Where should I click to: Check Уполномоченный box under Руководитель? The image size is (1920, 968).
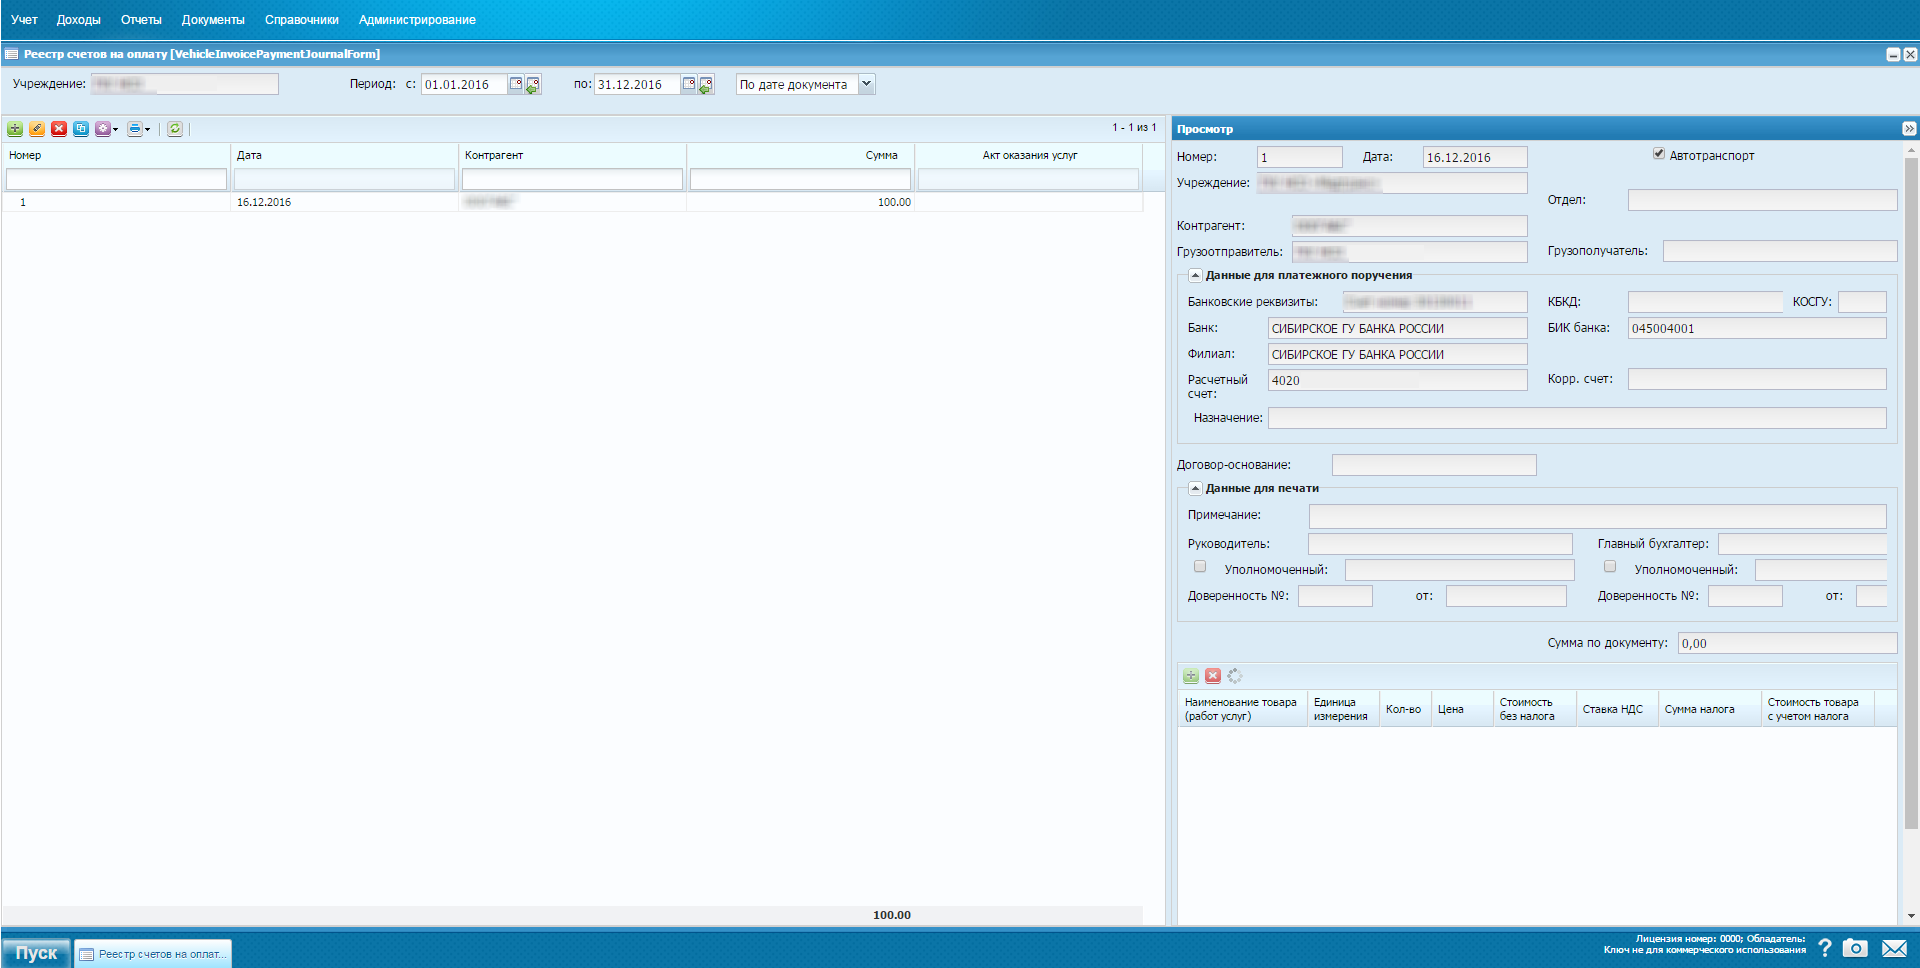(1200, 567)
